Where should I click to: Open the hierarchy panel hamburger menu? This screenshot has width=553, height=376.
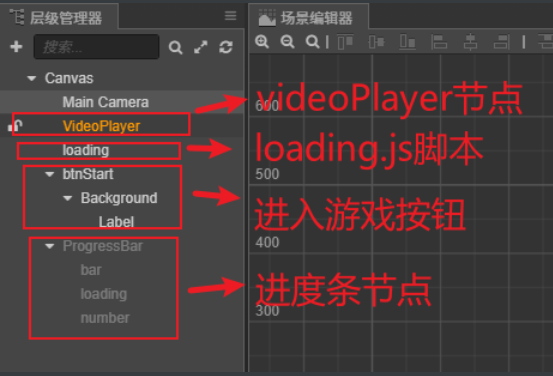click(x=231, y=16)
